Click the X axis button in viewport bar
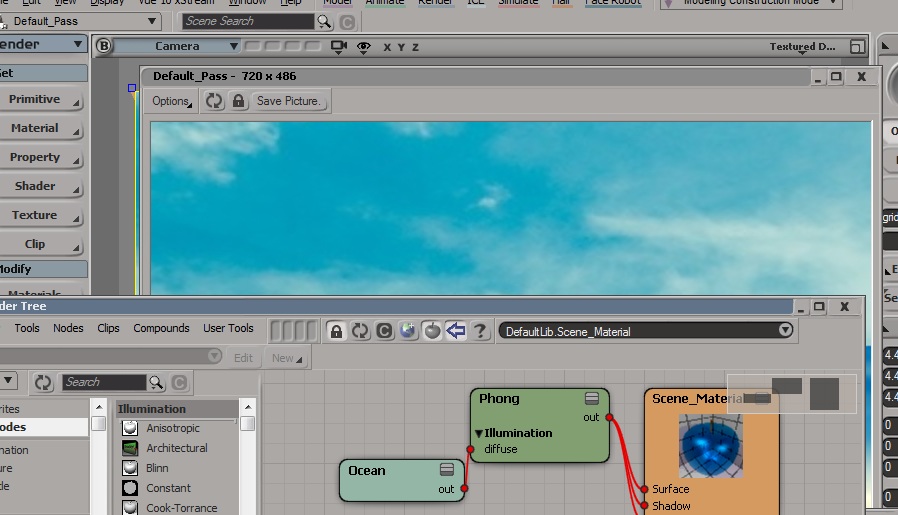This screenshot has height=515, width=898. [387, 48]
